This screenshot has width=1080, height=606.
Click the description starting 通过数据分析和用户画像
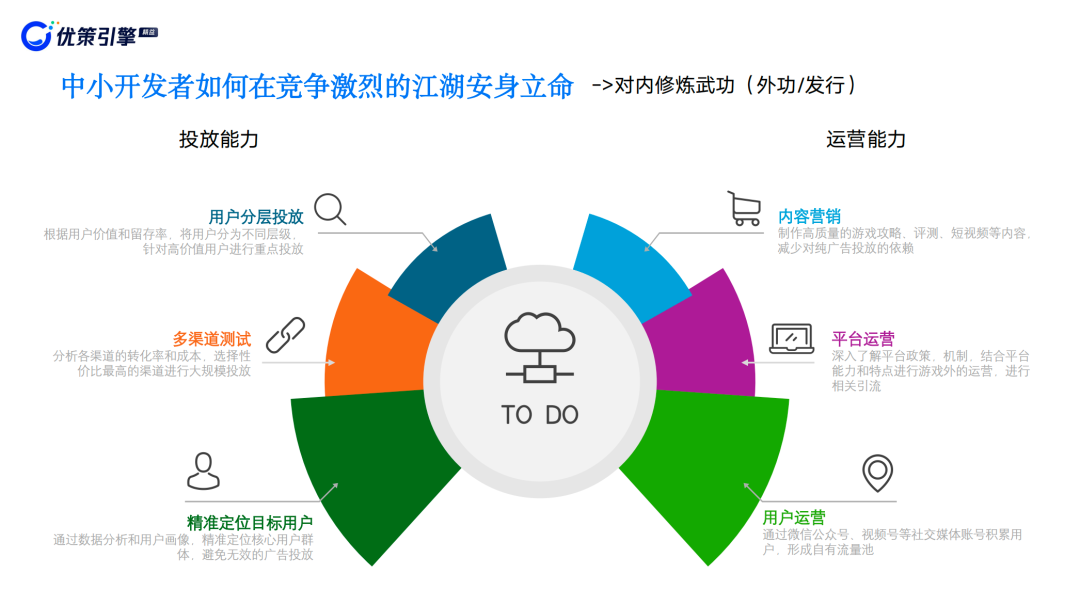point(183,547)
